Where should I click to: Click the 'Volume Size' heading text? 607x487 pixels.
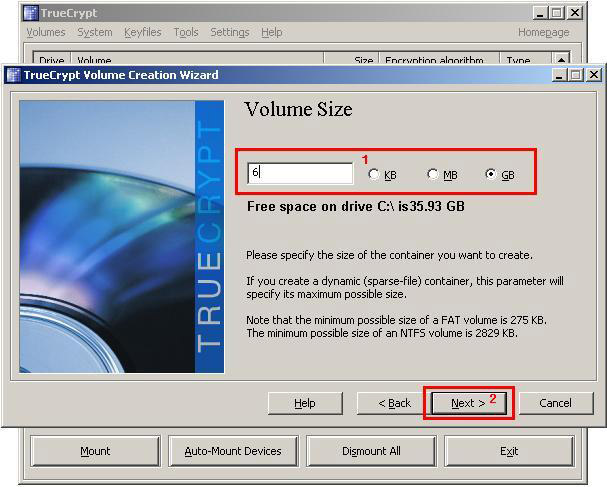(x=298, y=109)
